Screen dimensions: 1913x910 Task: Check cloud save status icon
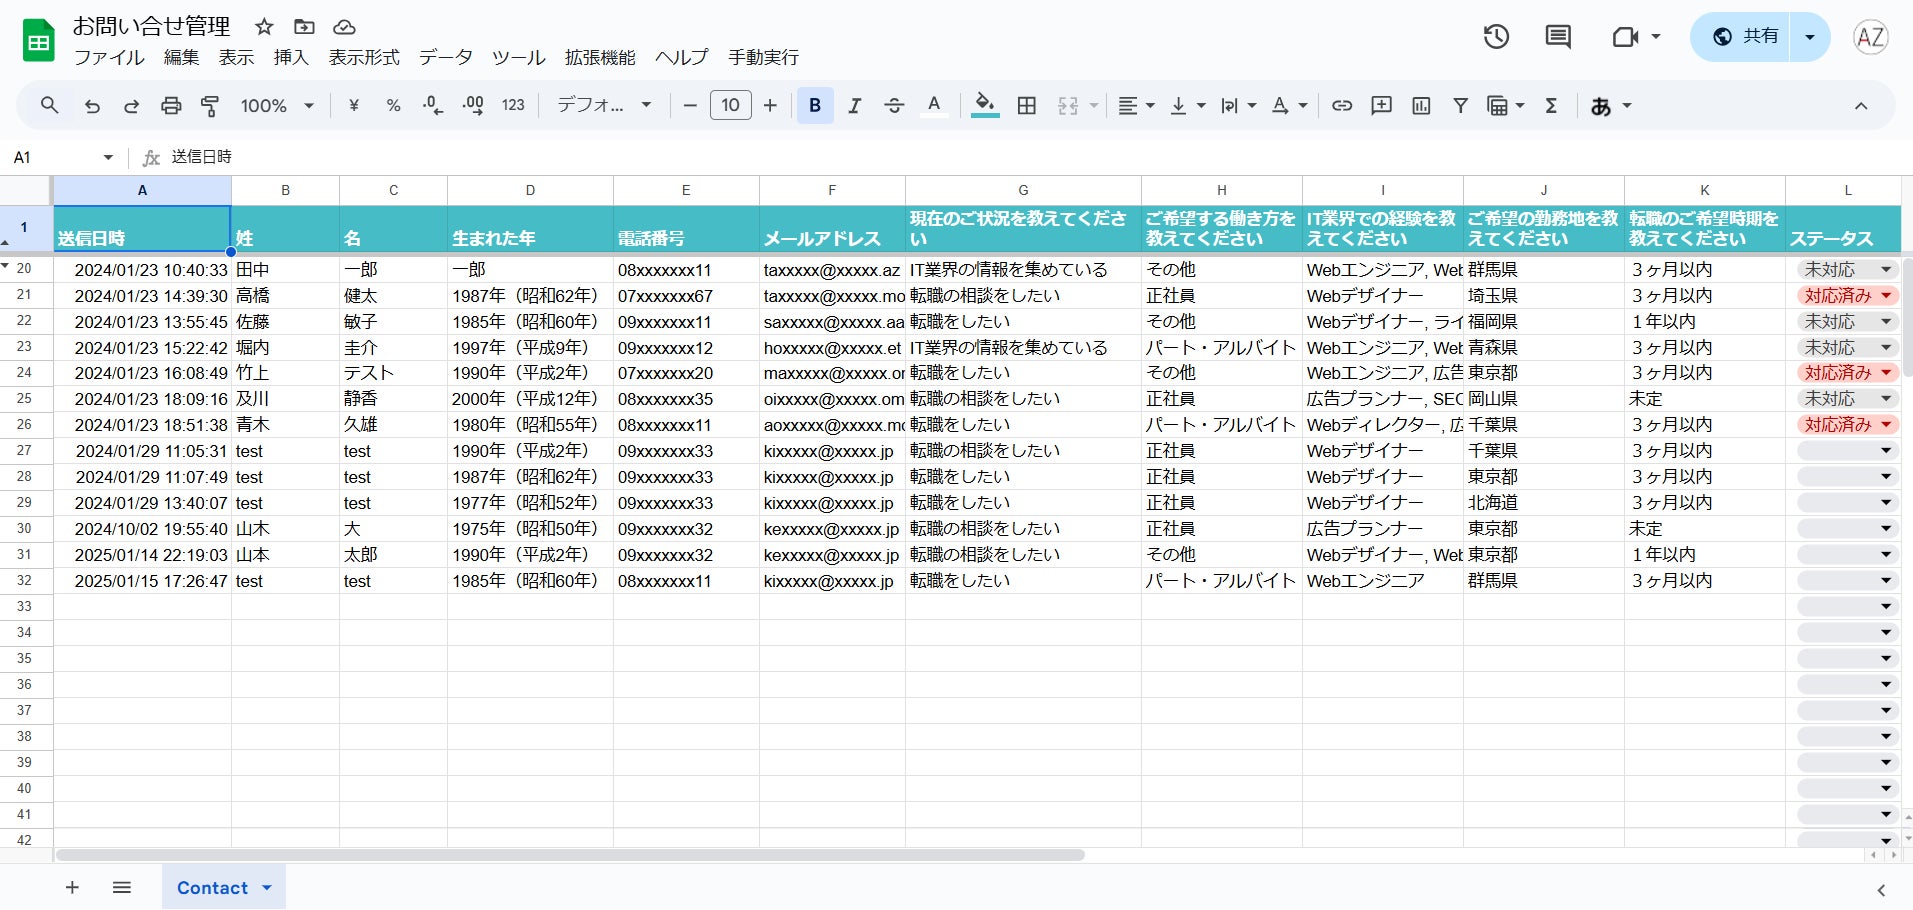[x=344, y=27]
